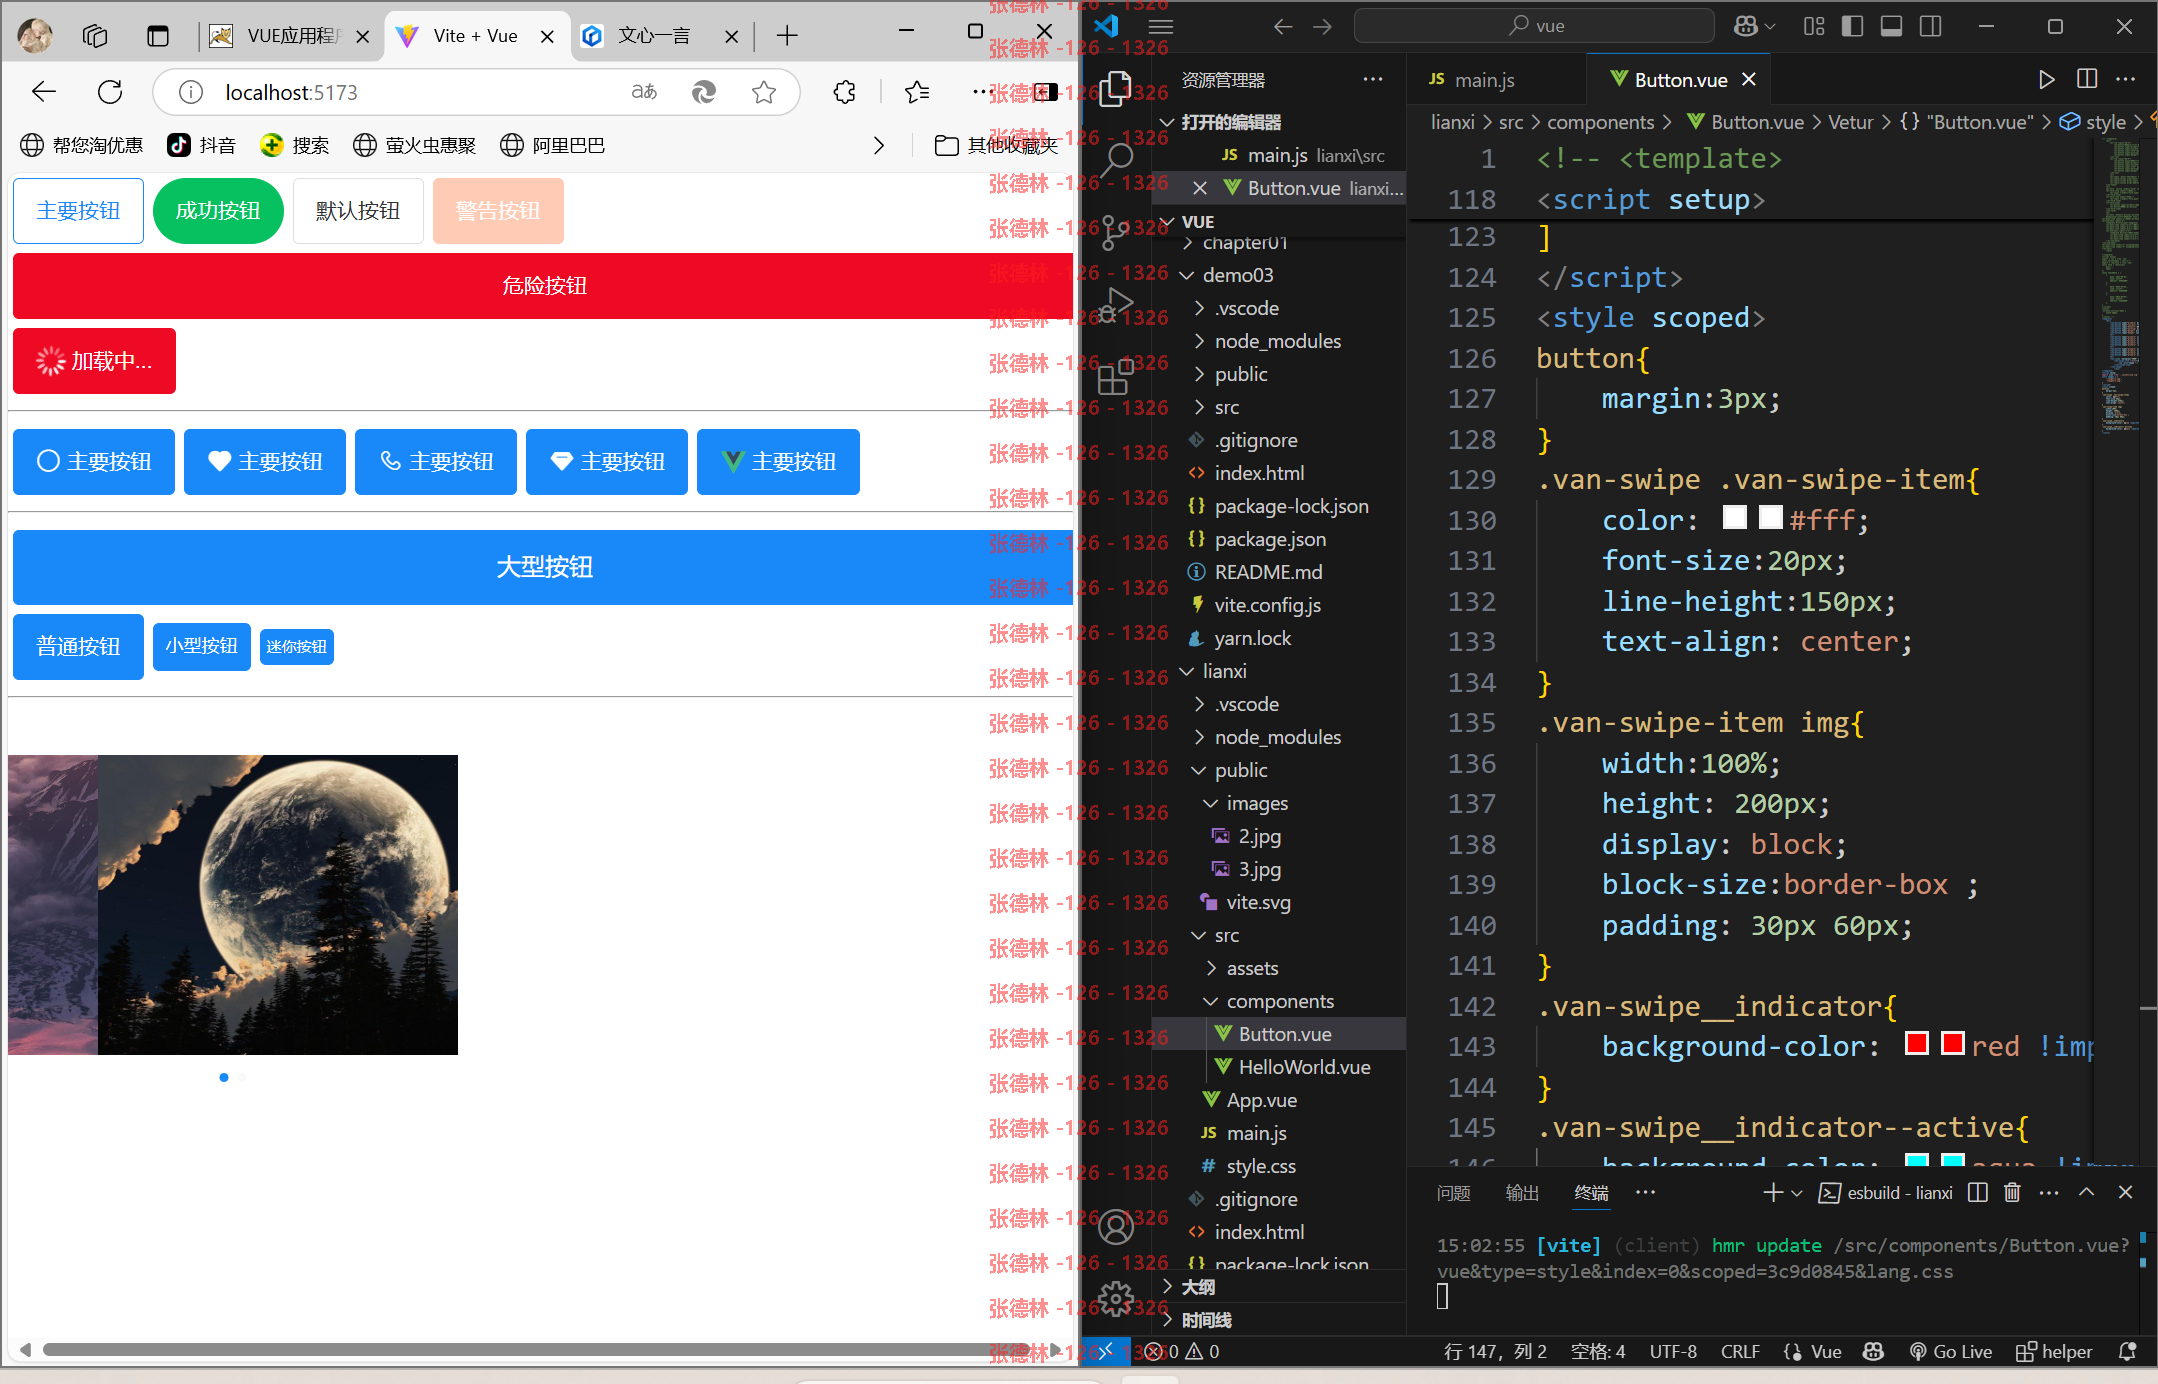This screenshot has height=1384, width=2158.
Task: Open Notifications bell in status bar
Action: [x=2128, y=1351]
